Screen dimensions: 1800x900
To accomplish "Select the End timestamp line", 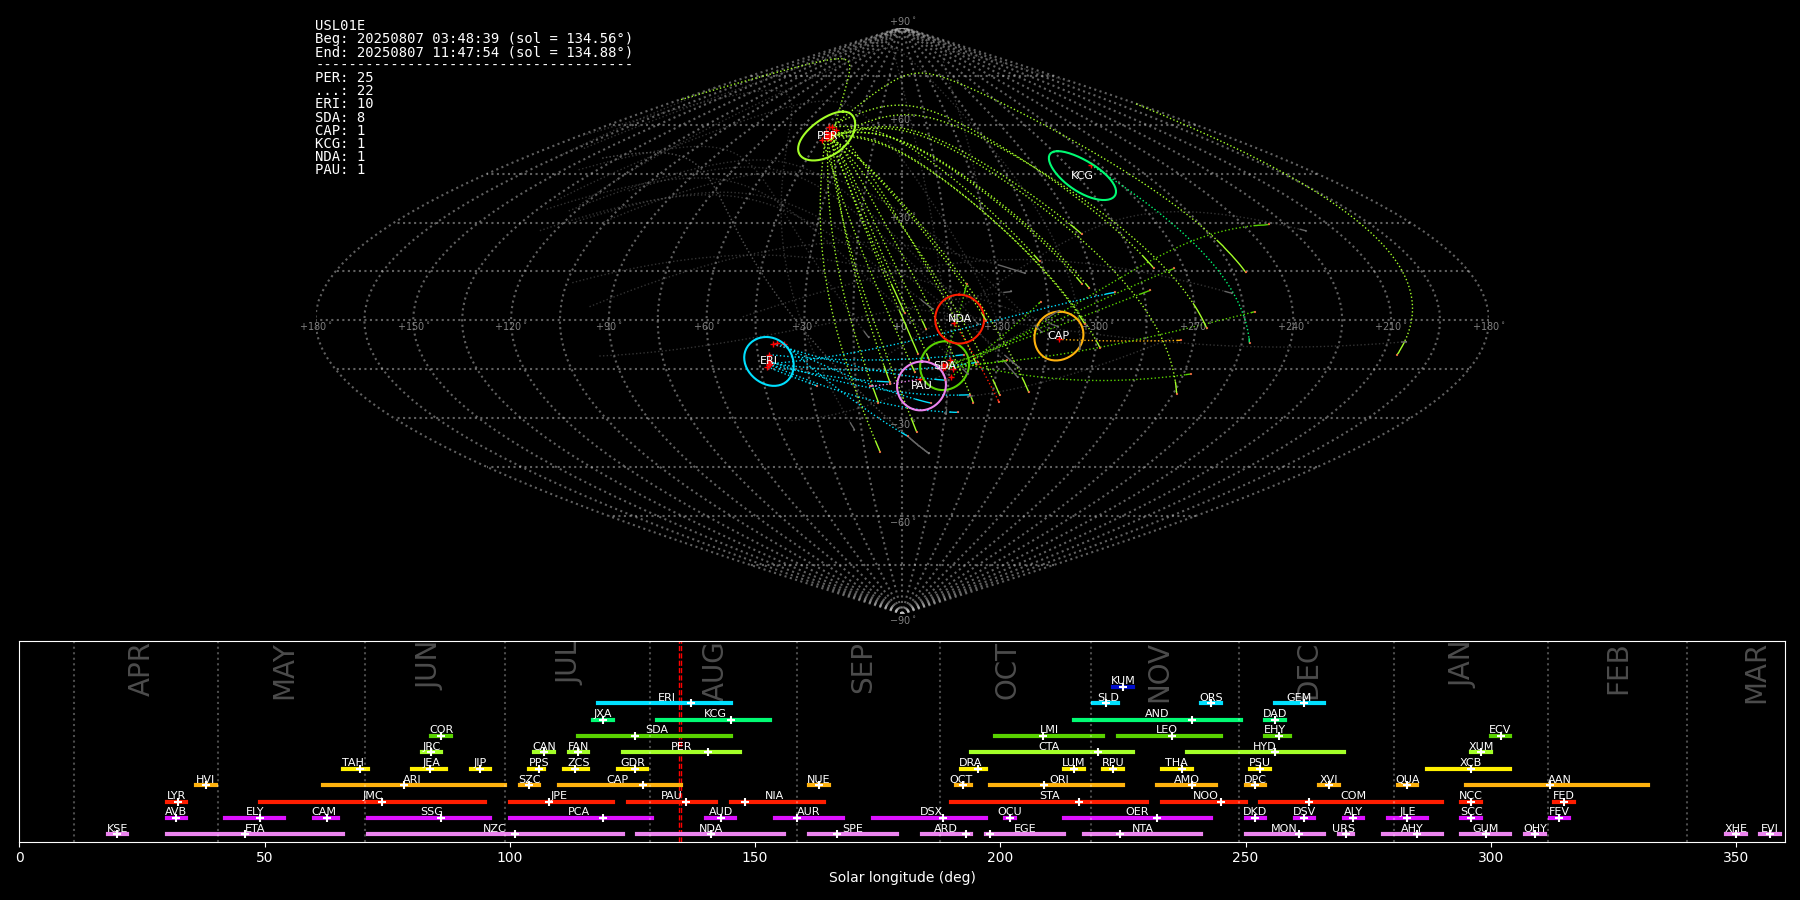I will pos(474,52).
